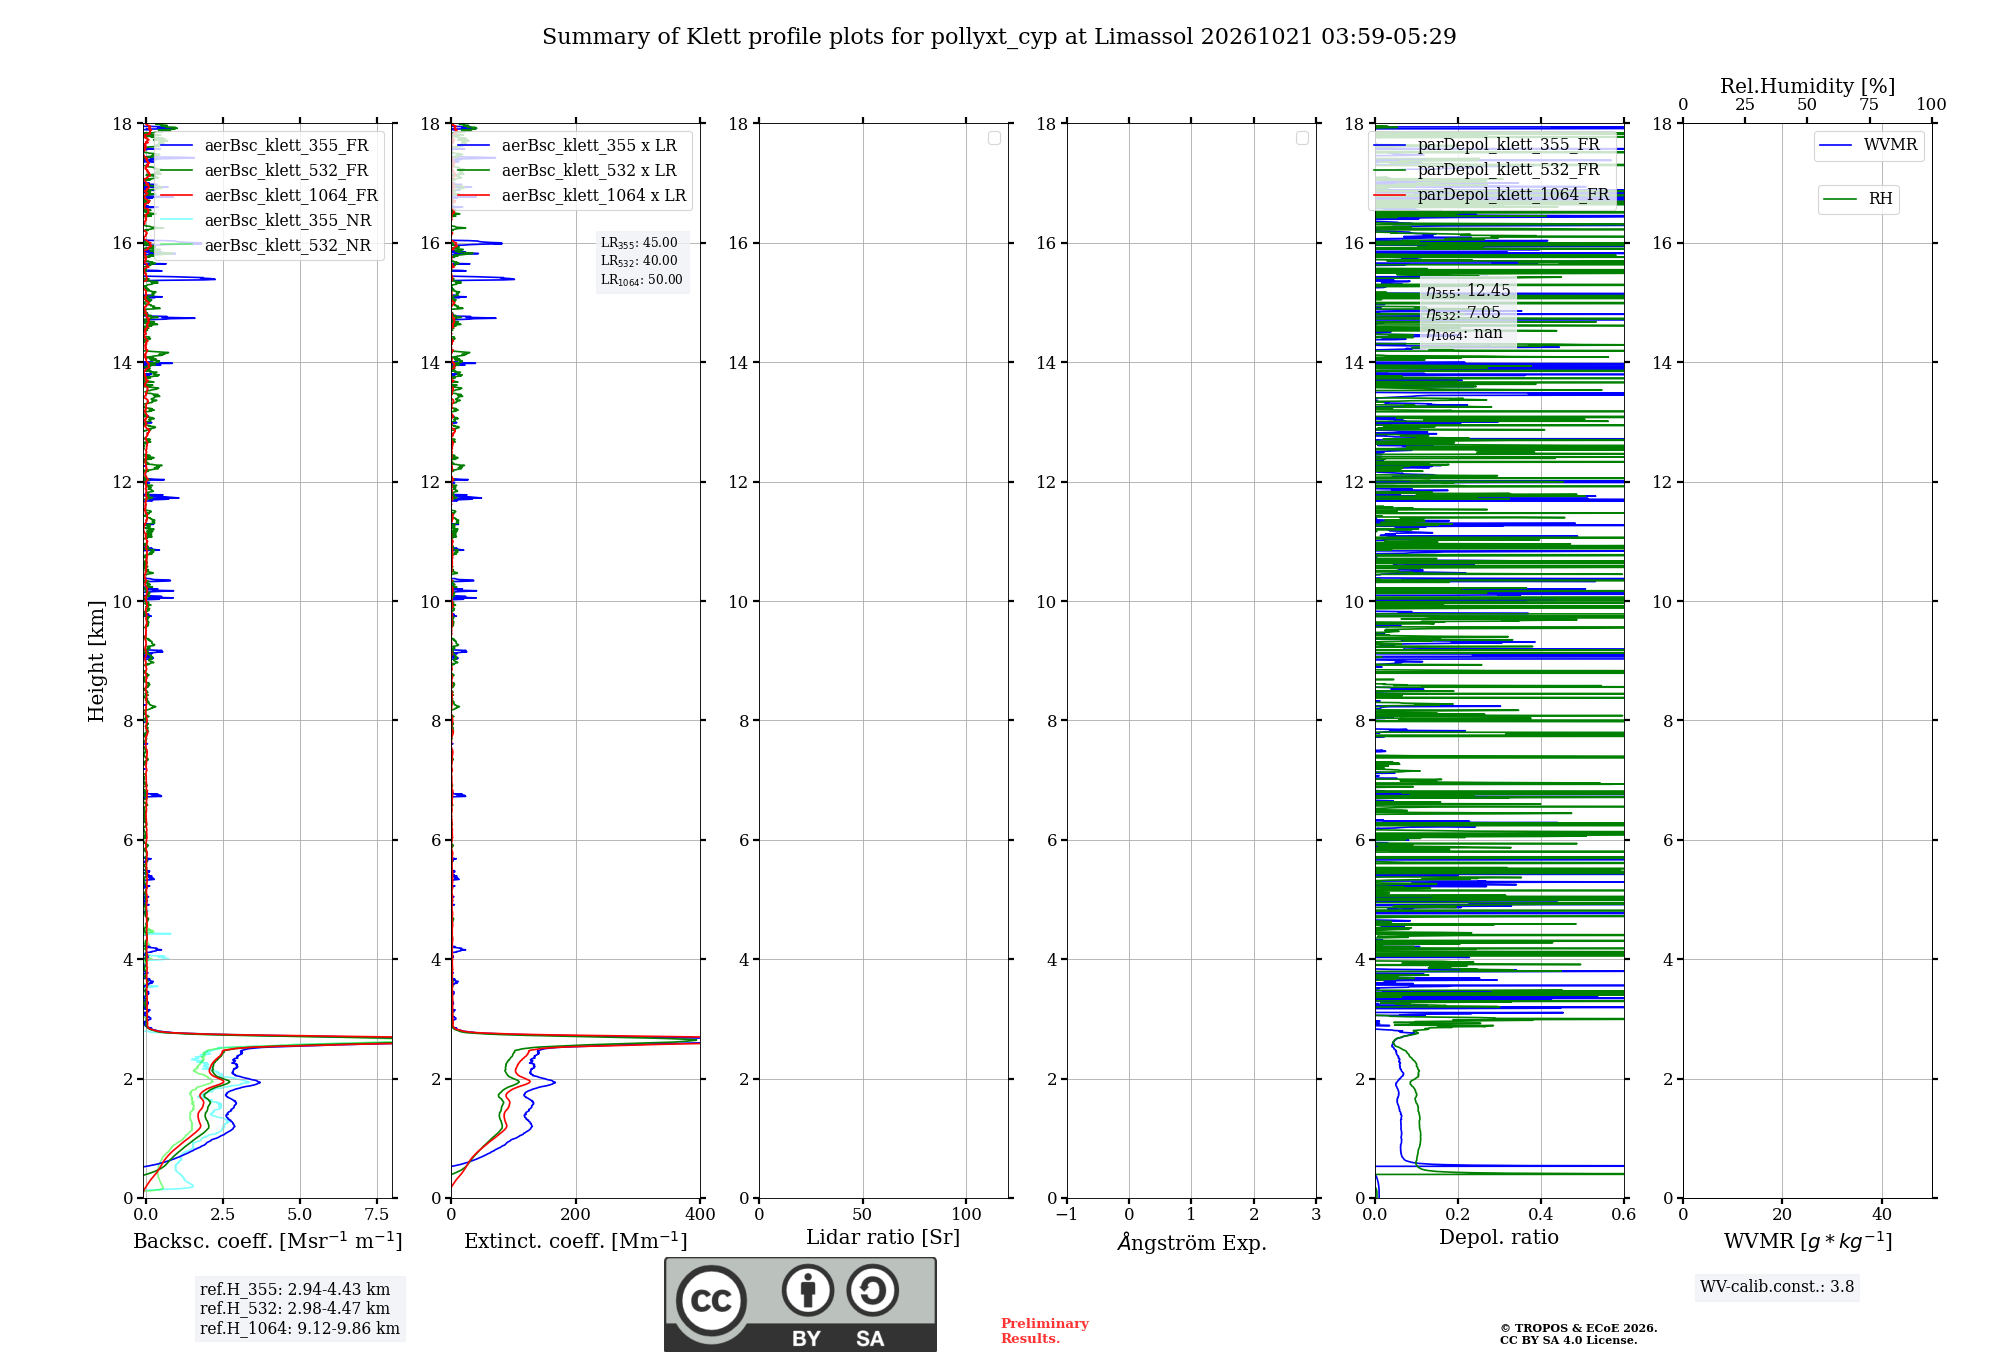Click the Depol. ratio axis label
This screenshot has height=1360, width=2000.
click(x=1499, y=1238)
